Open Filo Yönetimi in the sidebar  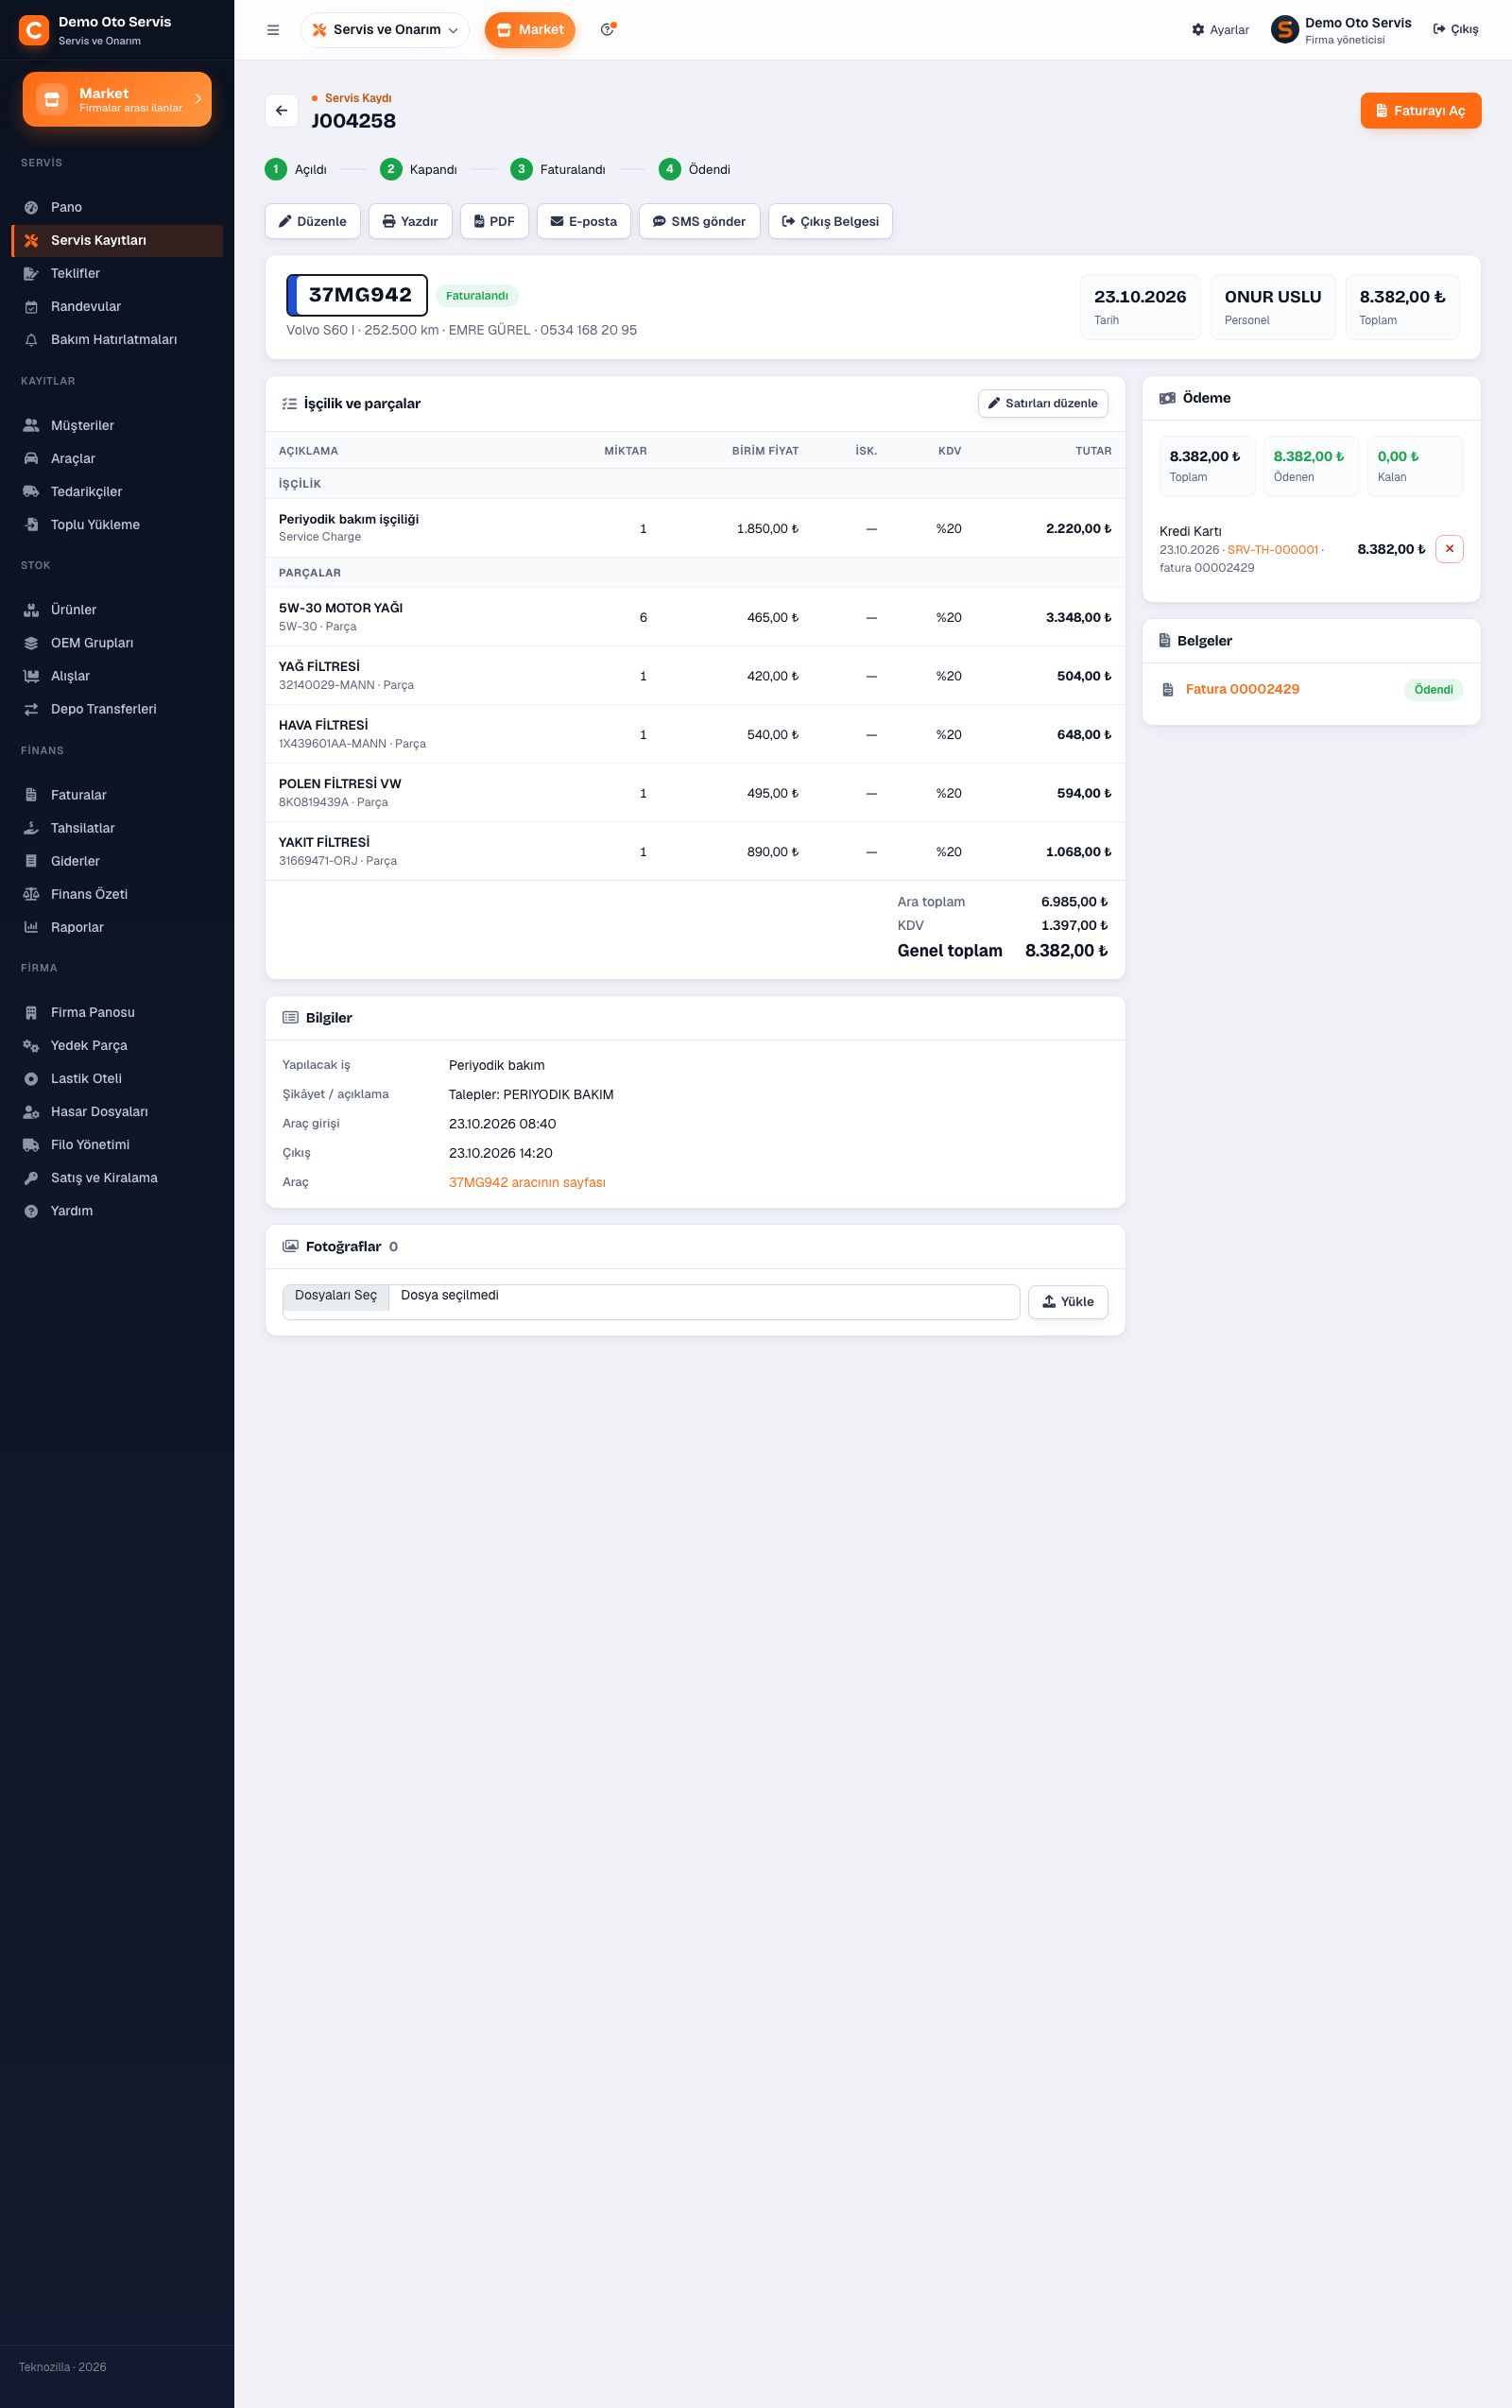point(117,1144)
